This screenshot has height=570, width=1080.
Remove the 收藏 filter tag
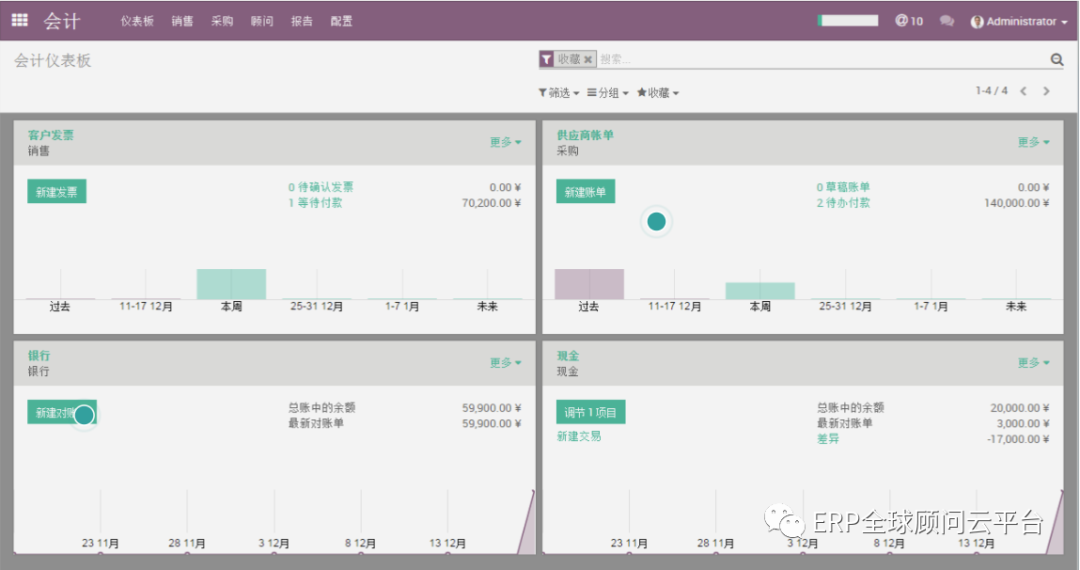tap(588, 60)
